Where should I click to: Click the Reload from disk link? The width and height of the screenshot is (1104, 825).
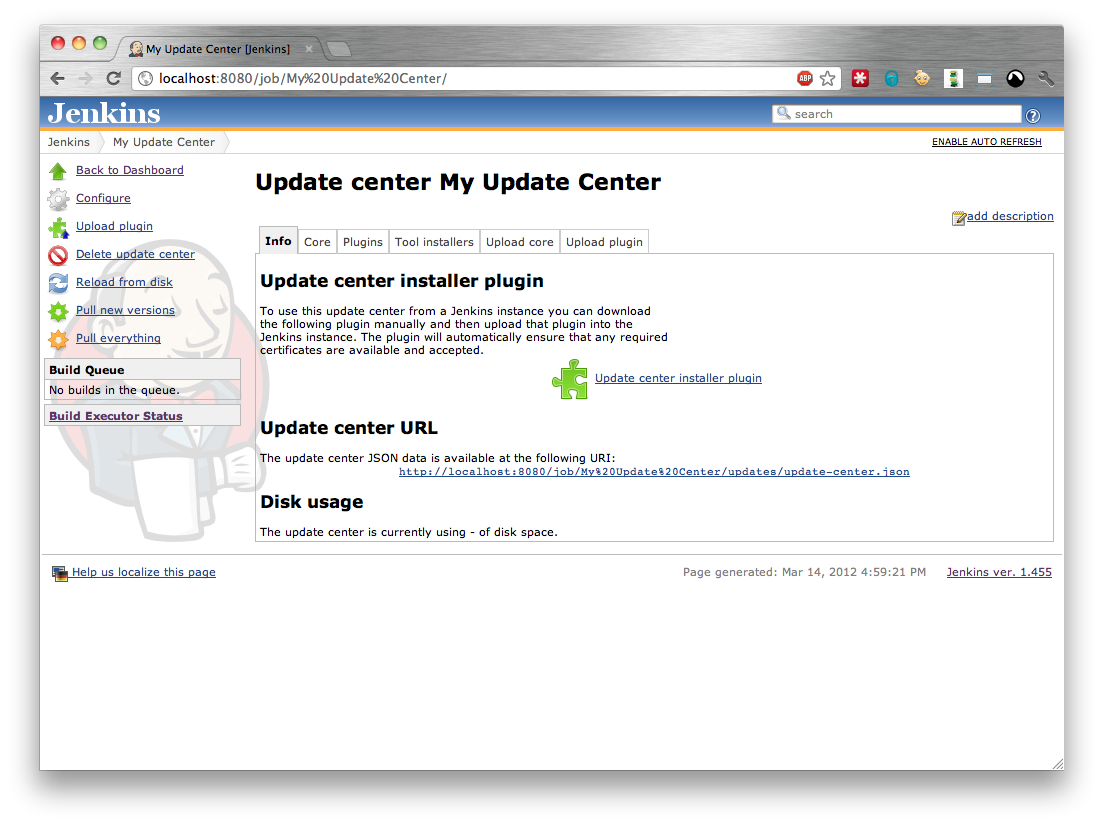(x=124, y=282)
